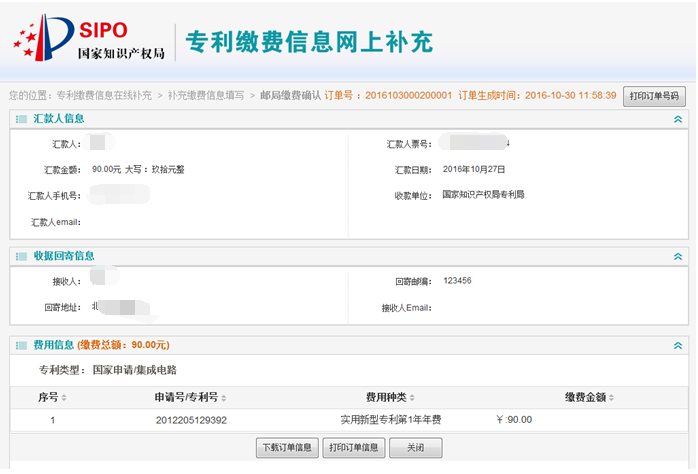The height and width of the screenshot is (474, 698).
Task: Click the list icon beside 汇款人信息
Action: [21, 119]
